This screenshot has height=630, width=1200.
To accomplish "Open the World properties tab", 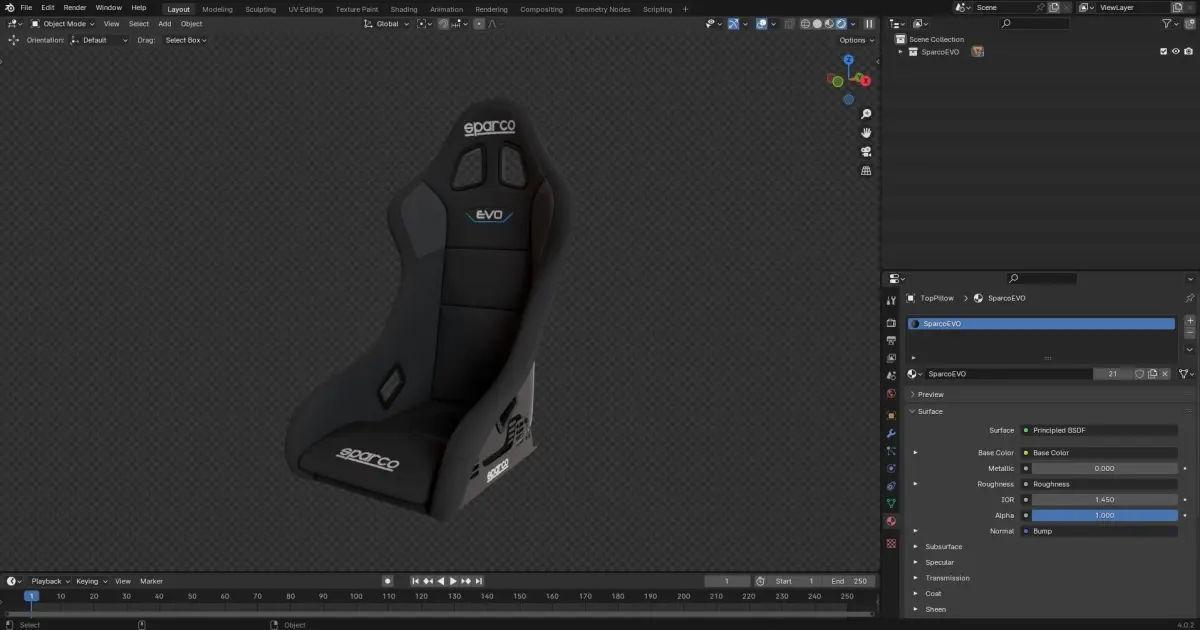I will click(891, 394).
